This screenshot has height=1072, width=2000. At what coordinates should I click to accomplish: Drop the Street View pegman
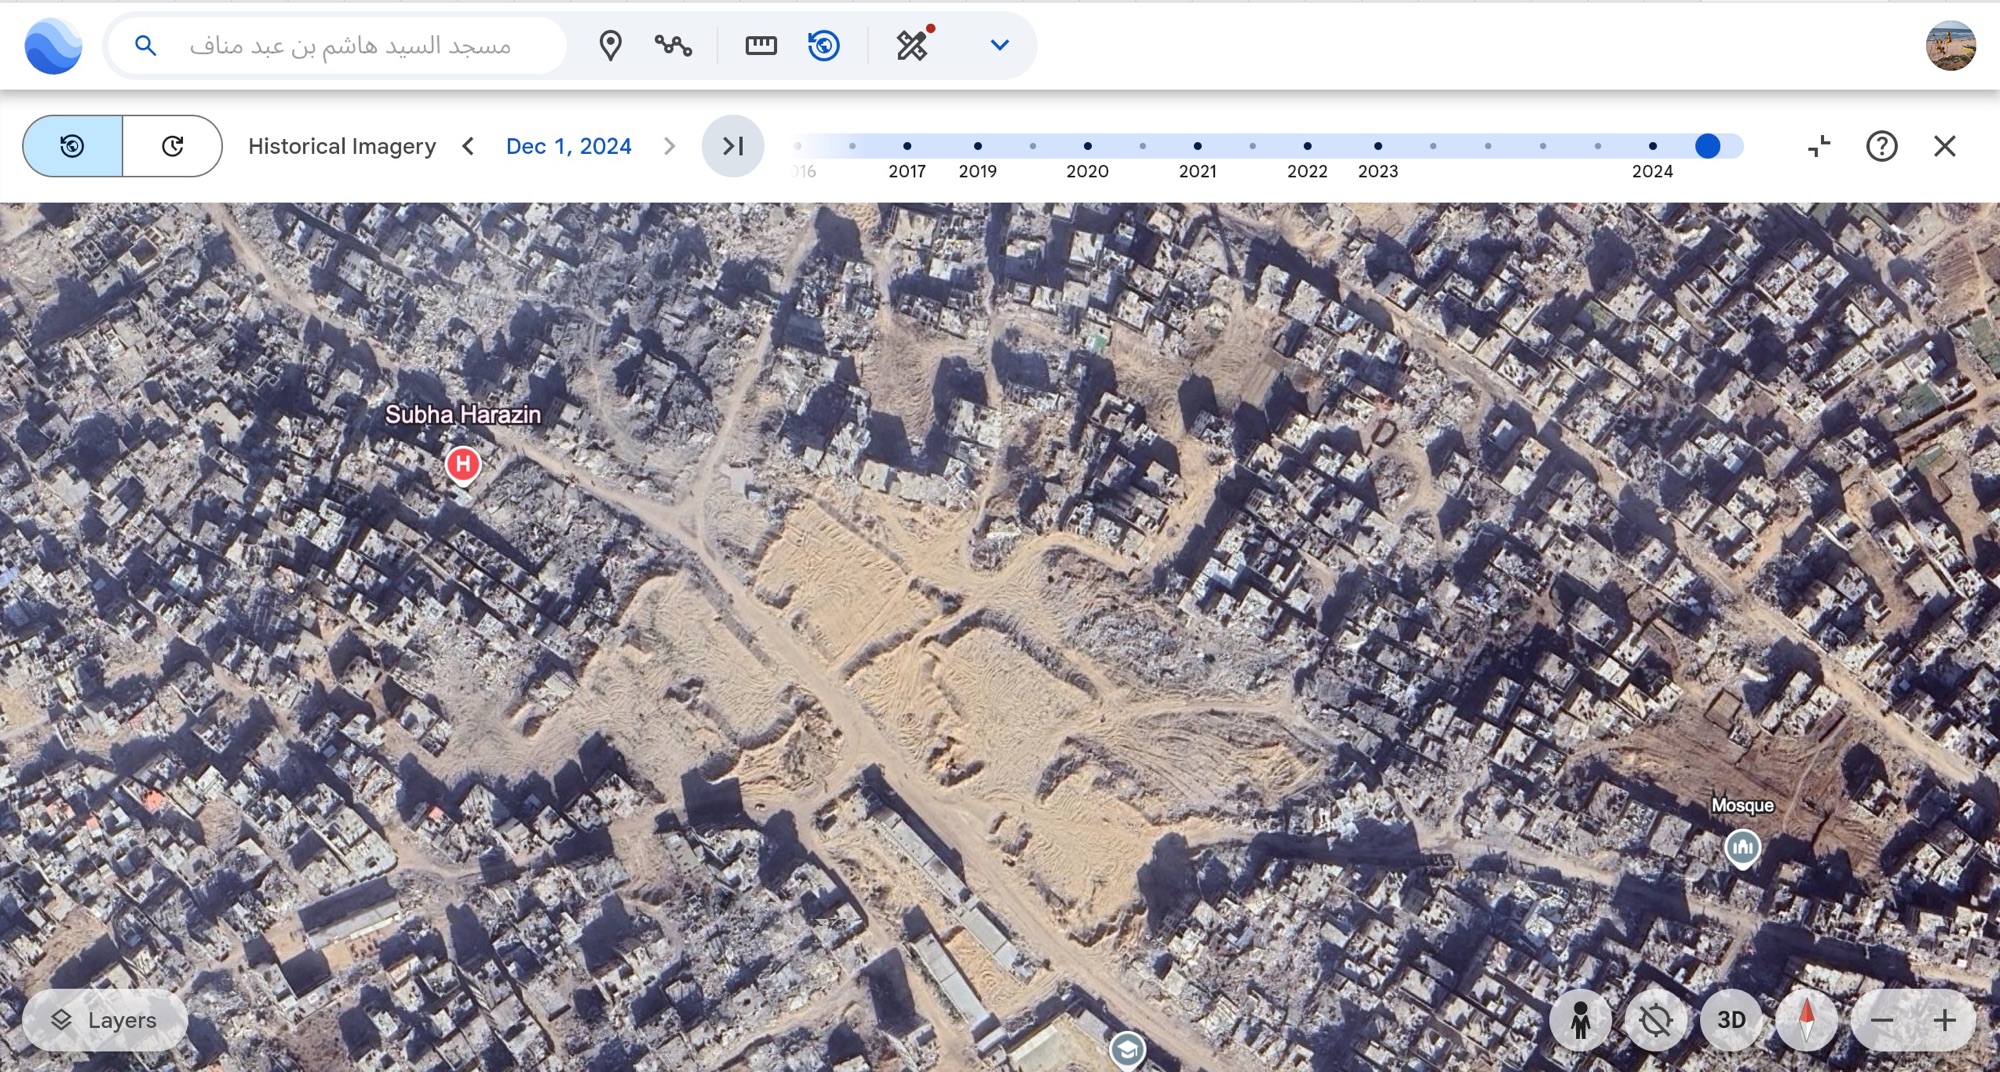[1580, 1020]
